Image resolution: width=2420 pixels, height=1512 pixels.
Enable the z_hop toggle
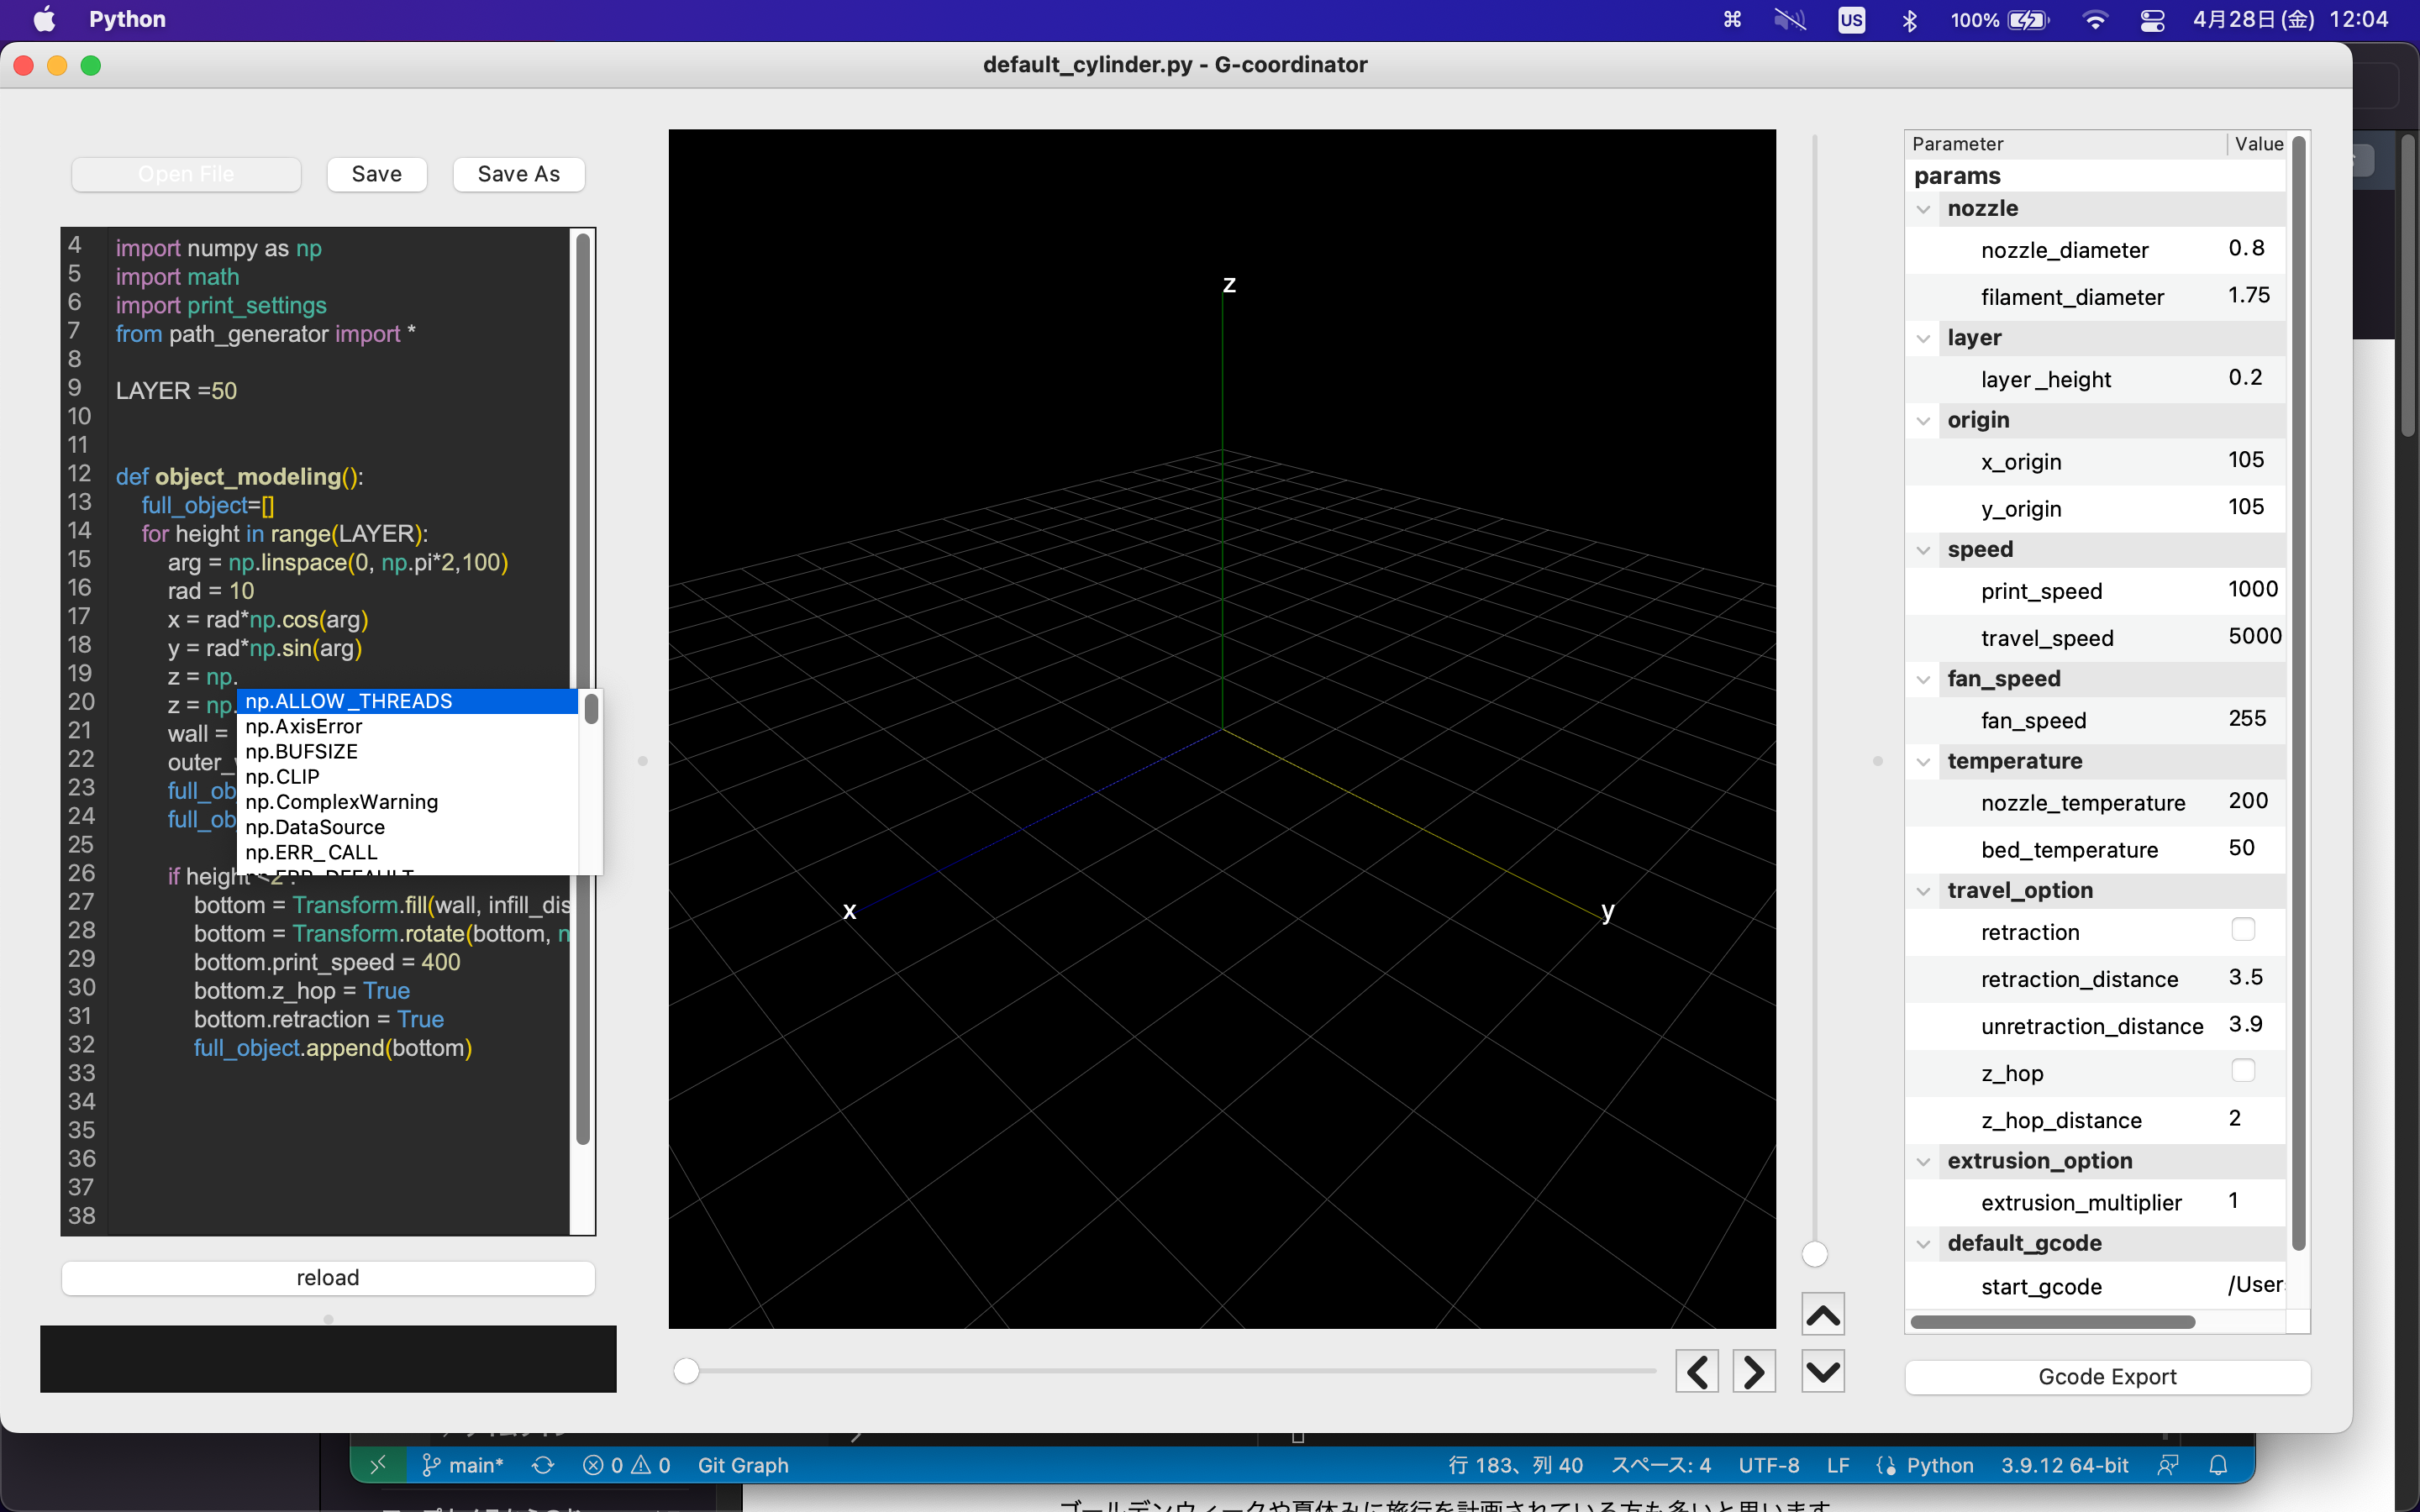(2243, 1070)
